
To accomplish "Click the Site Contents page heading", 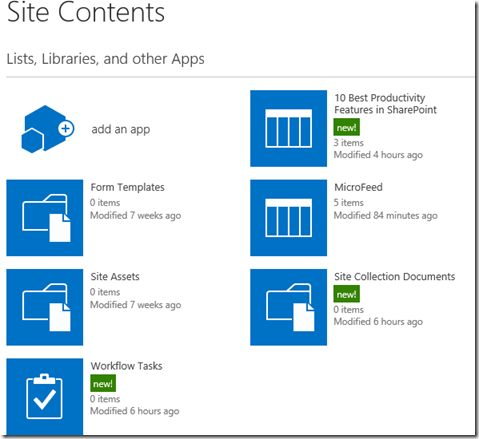I will pos(86,12).
